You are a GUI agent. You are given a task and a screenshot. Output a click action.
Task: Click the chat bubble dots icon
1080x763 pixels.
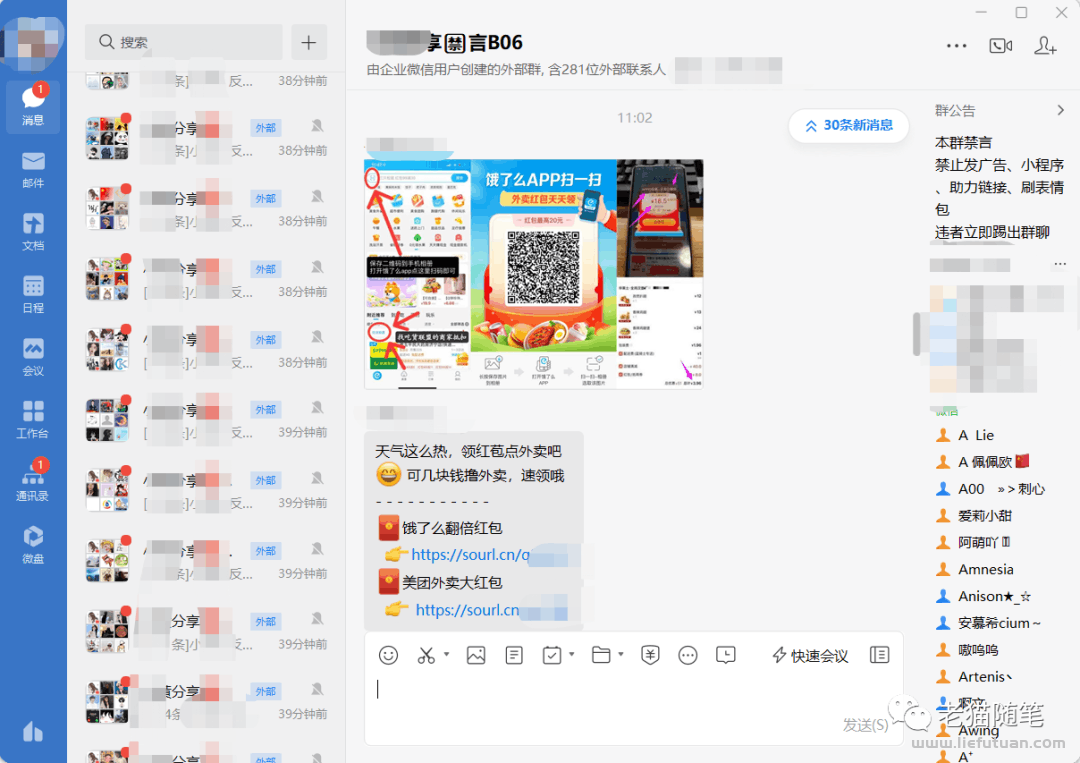click(x=687, y=655)
